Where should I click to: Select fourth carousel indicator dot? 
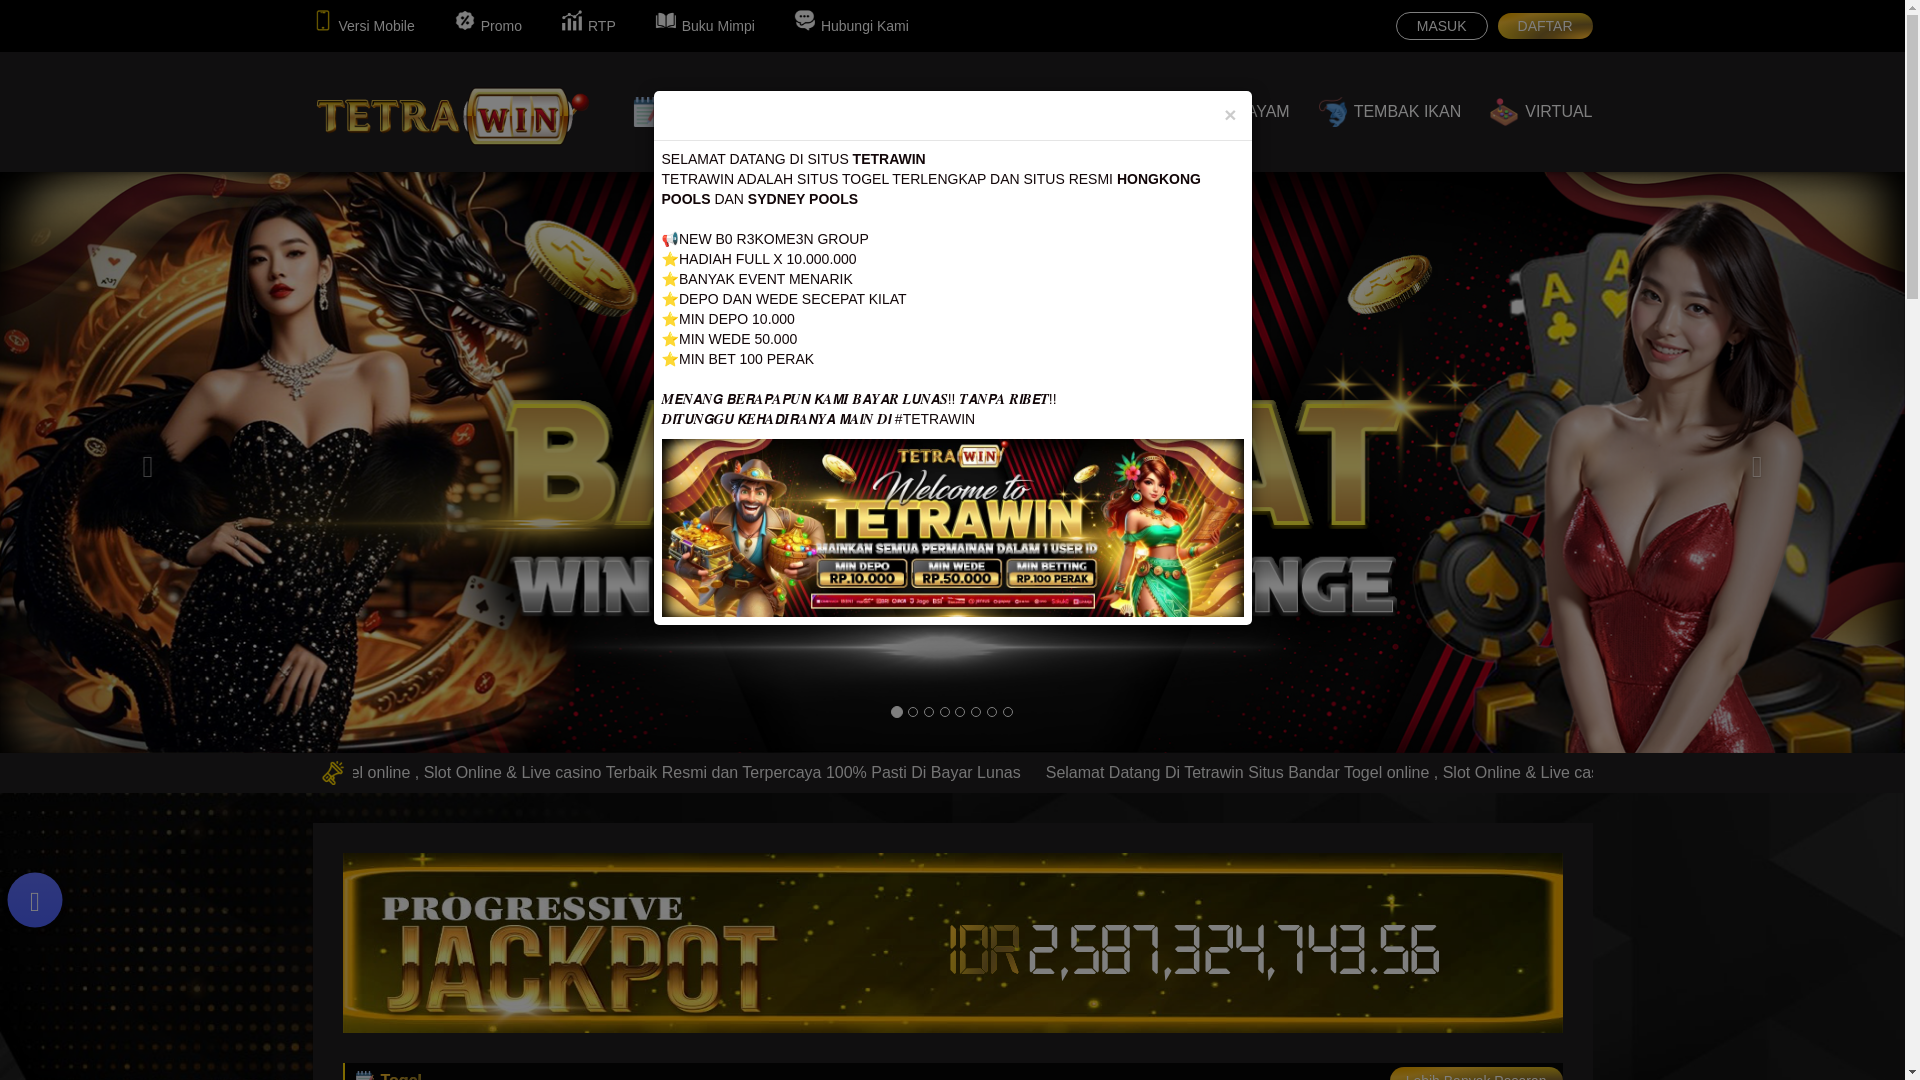pyautogui.click(x=945, y=712)
